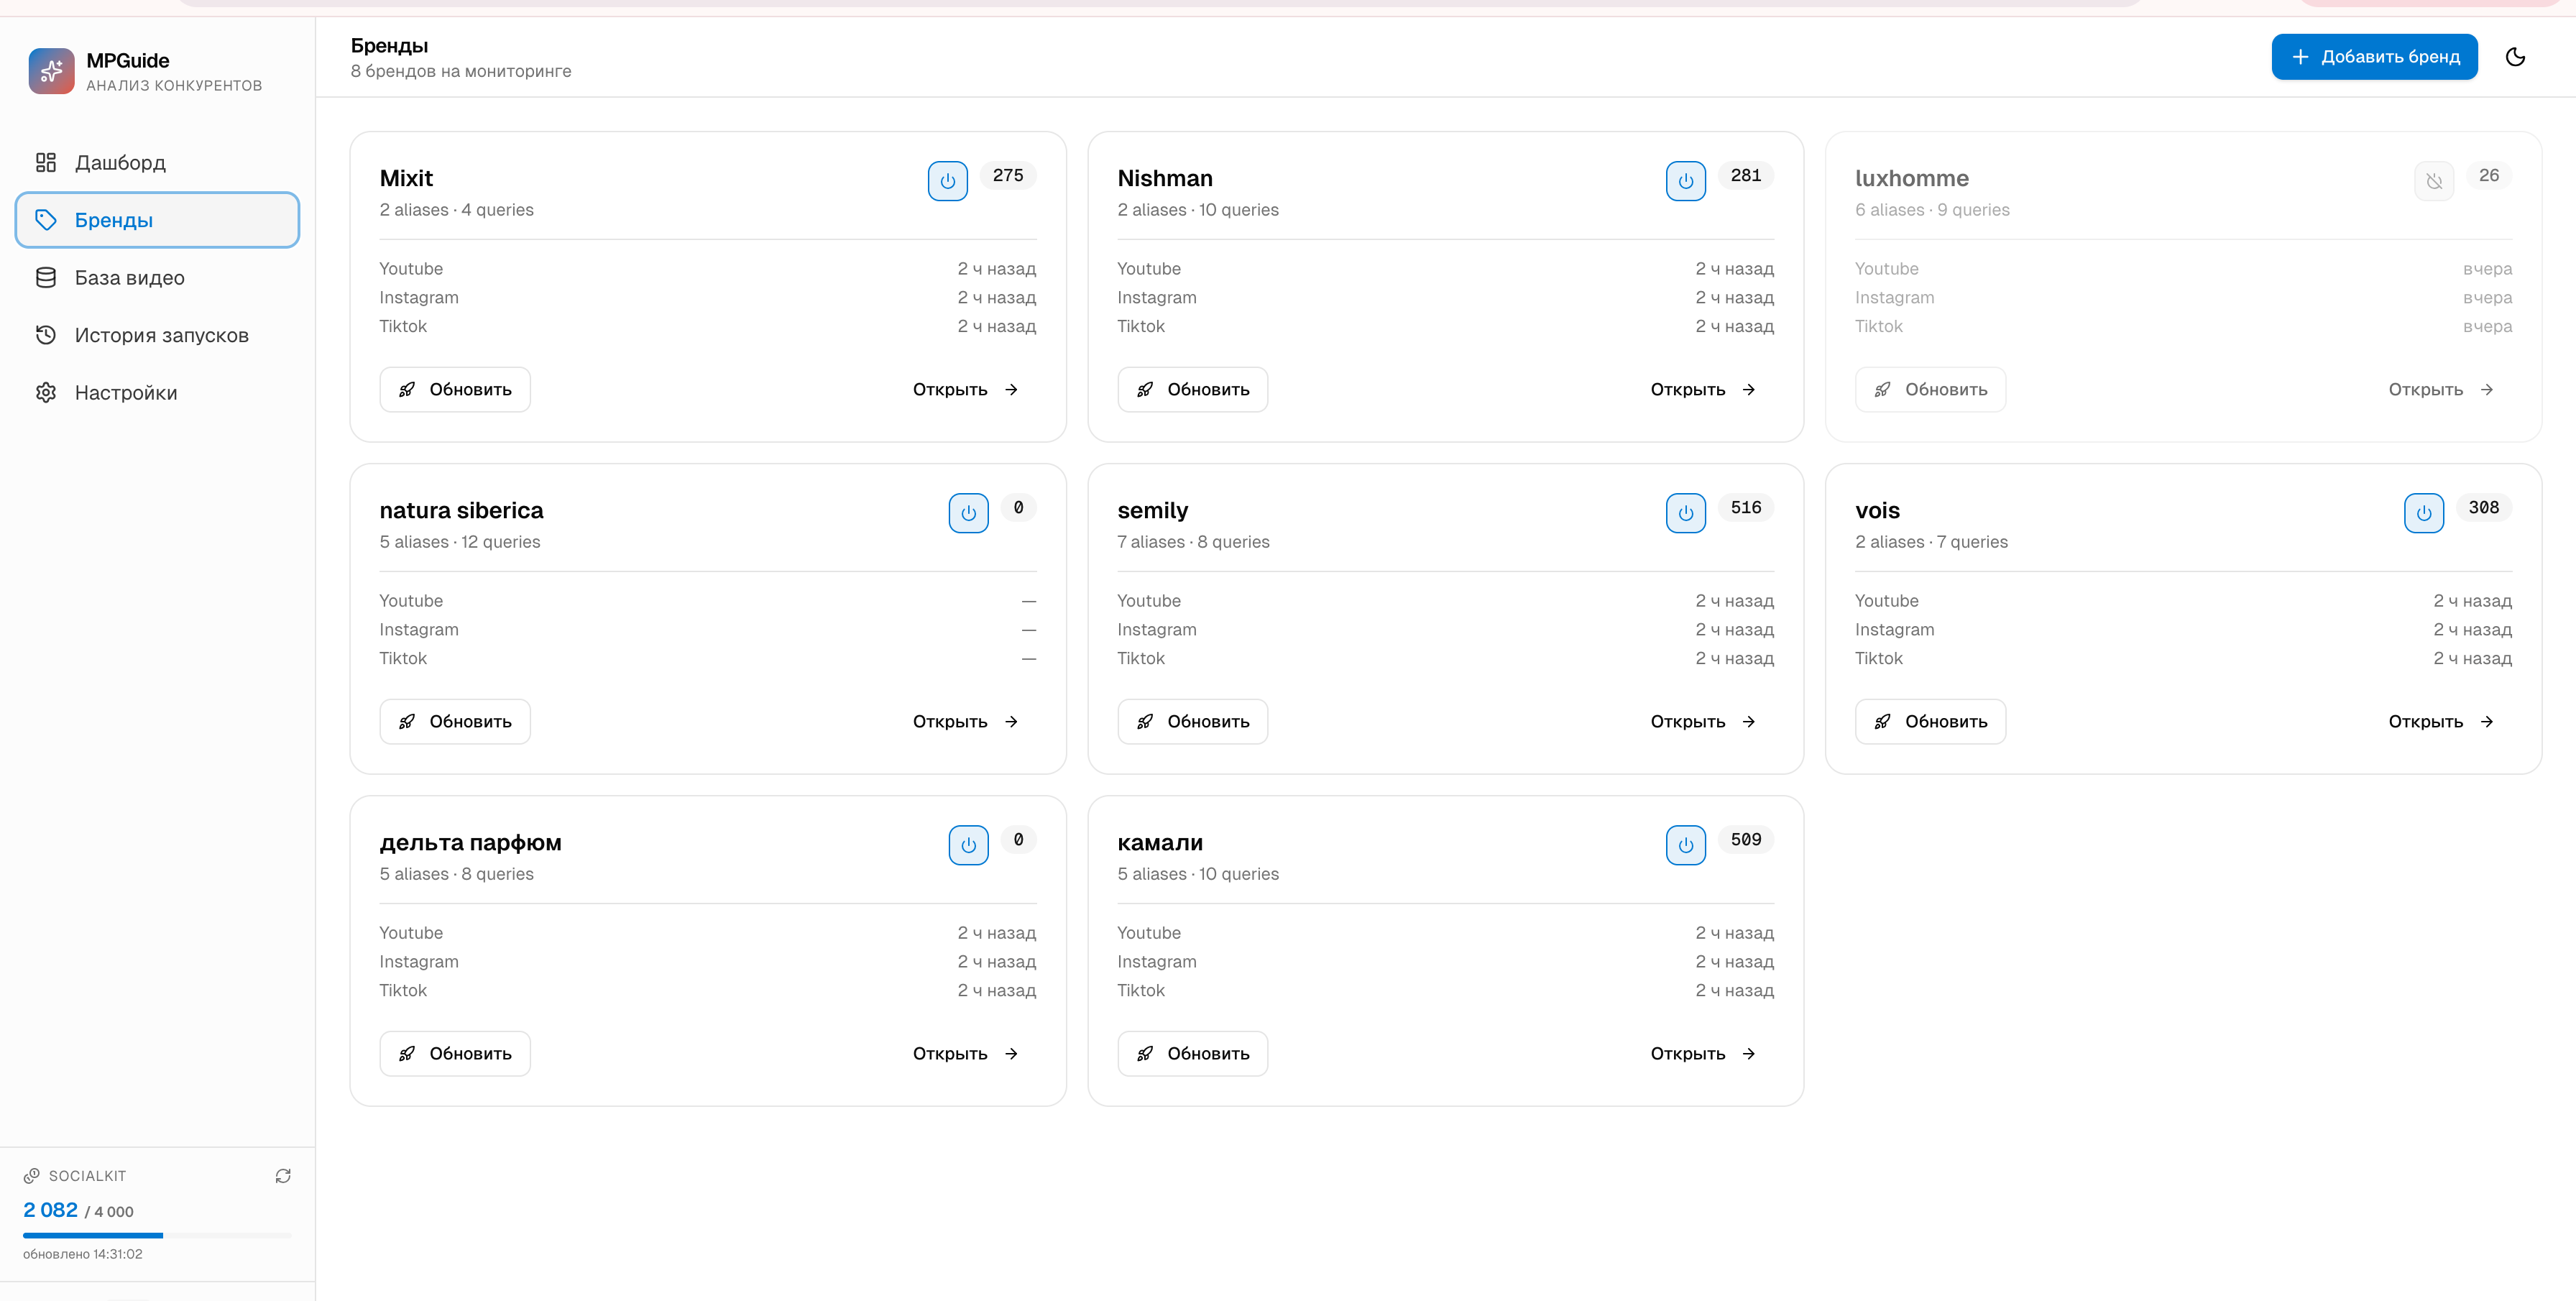The height and width of the screenshot is (1301, 2576).
Task: Click '2 aliases · 4 queries' on Mixit
Action: click(456, 210)
